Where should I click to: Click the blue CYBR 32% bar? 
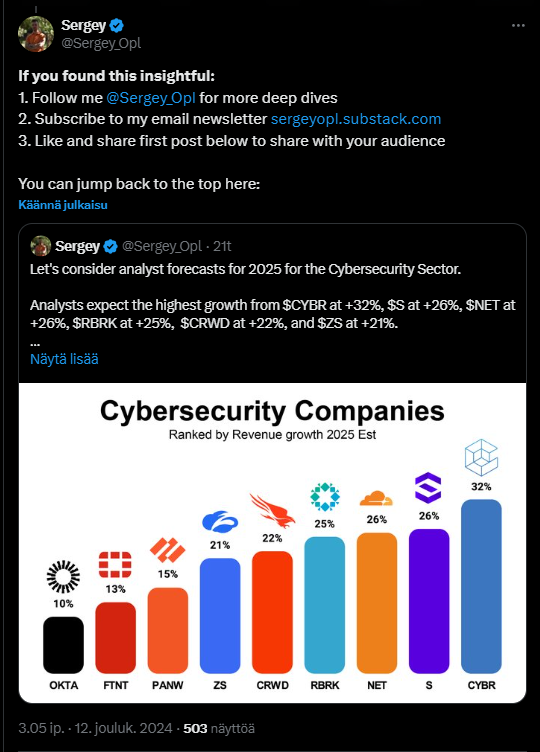point(481,586)
